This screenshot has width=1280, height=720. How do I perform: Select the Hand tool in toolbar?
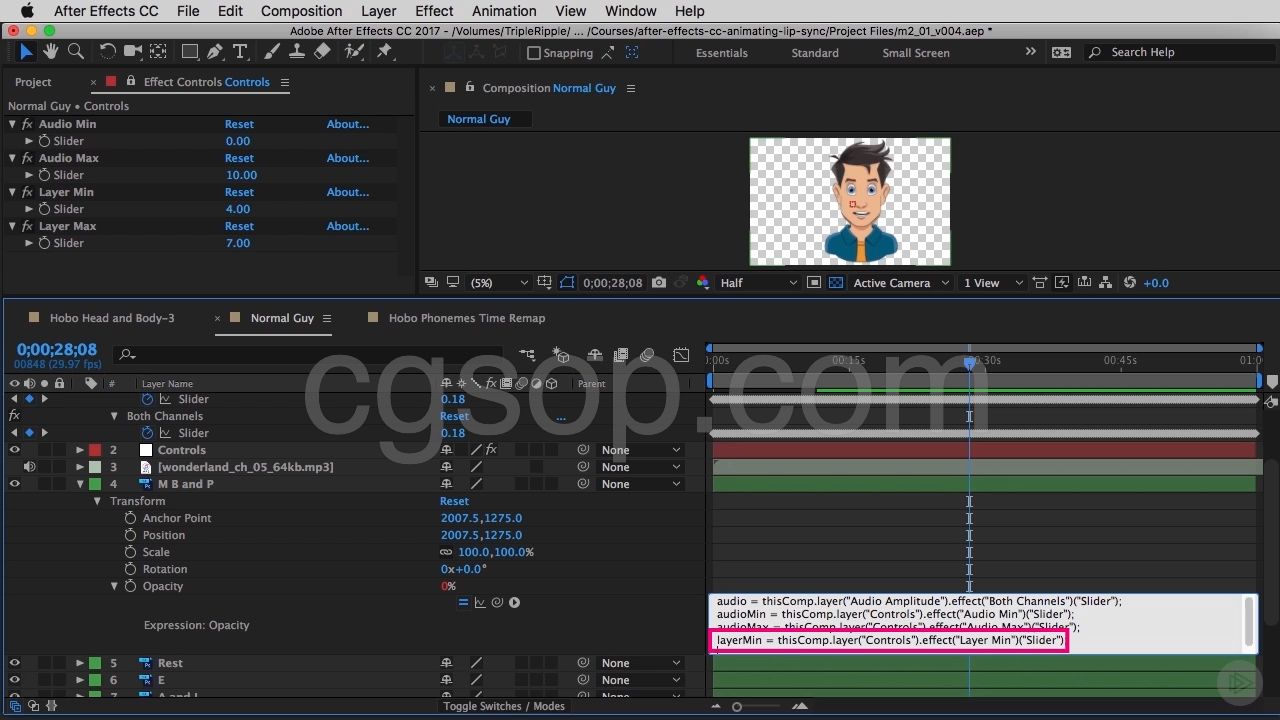(50, 52)
